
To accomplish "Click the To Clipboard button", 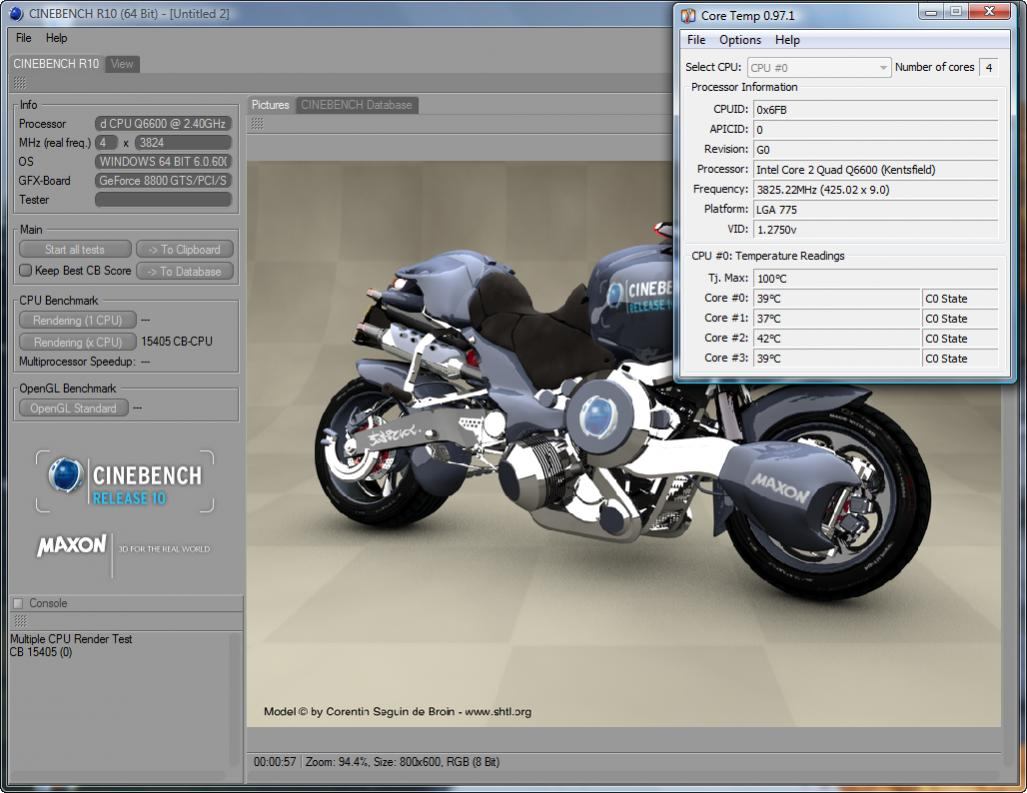I will [x=184, y=249].
